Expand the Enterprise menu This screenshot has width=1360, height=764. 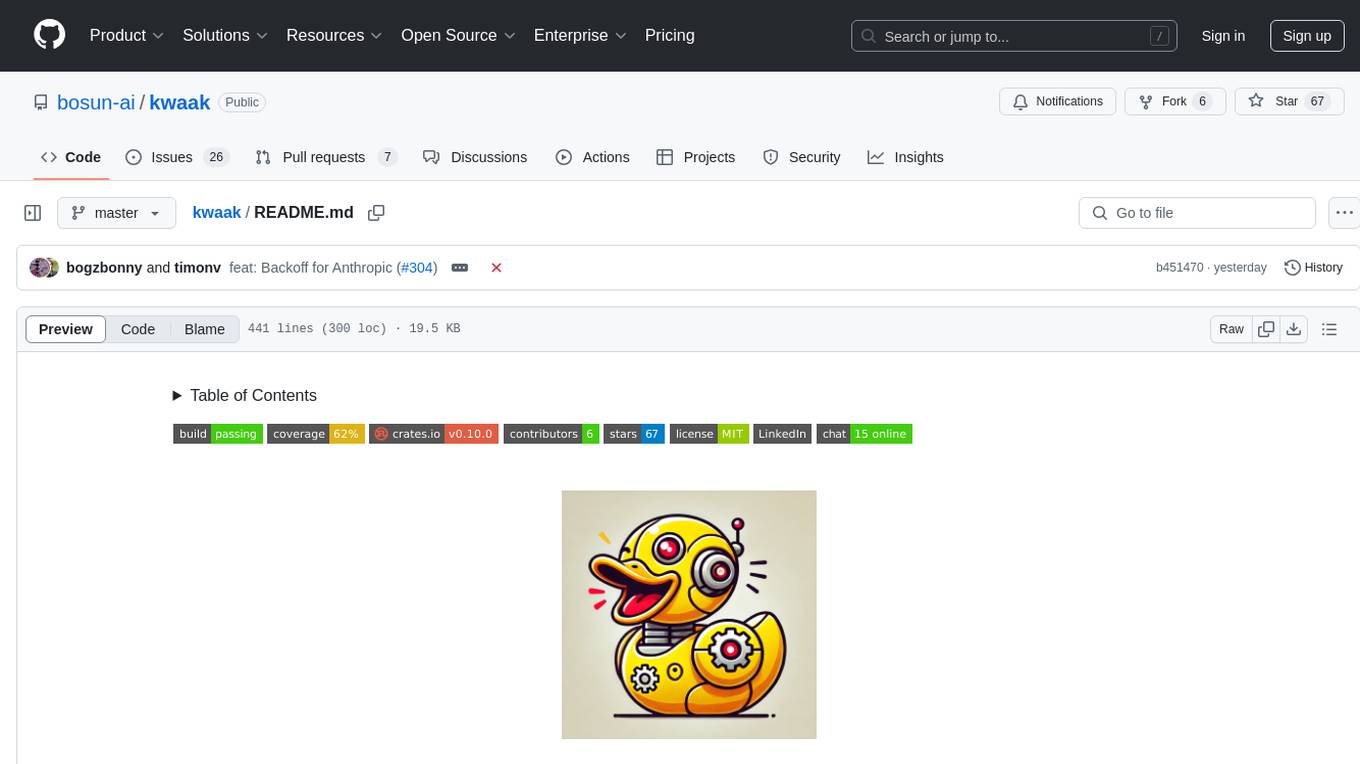pyautogui.click(x=580, y=35)
